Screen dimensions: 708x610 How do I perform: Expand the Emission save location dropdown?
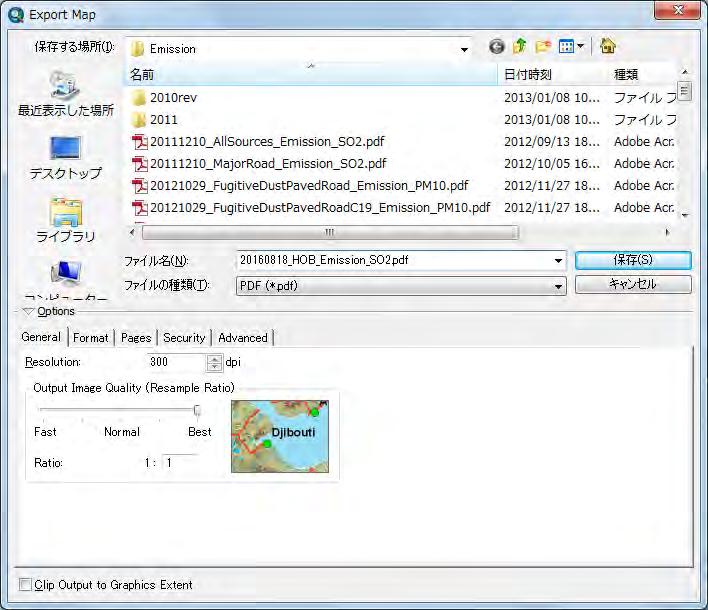click(x=464, y=49)
